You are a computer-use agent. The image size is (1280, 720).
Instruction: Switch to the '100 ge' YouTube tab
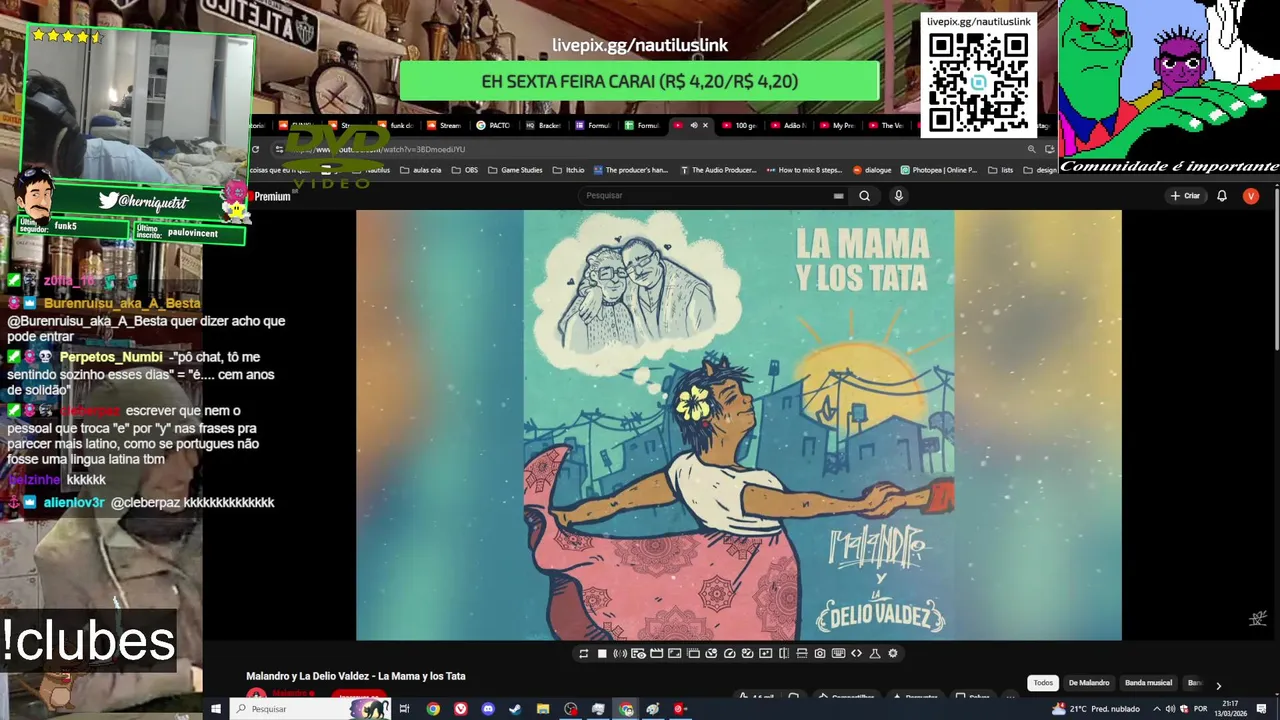pyautogui.click(x=740, y=126)
